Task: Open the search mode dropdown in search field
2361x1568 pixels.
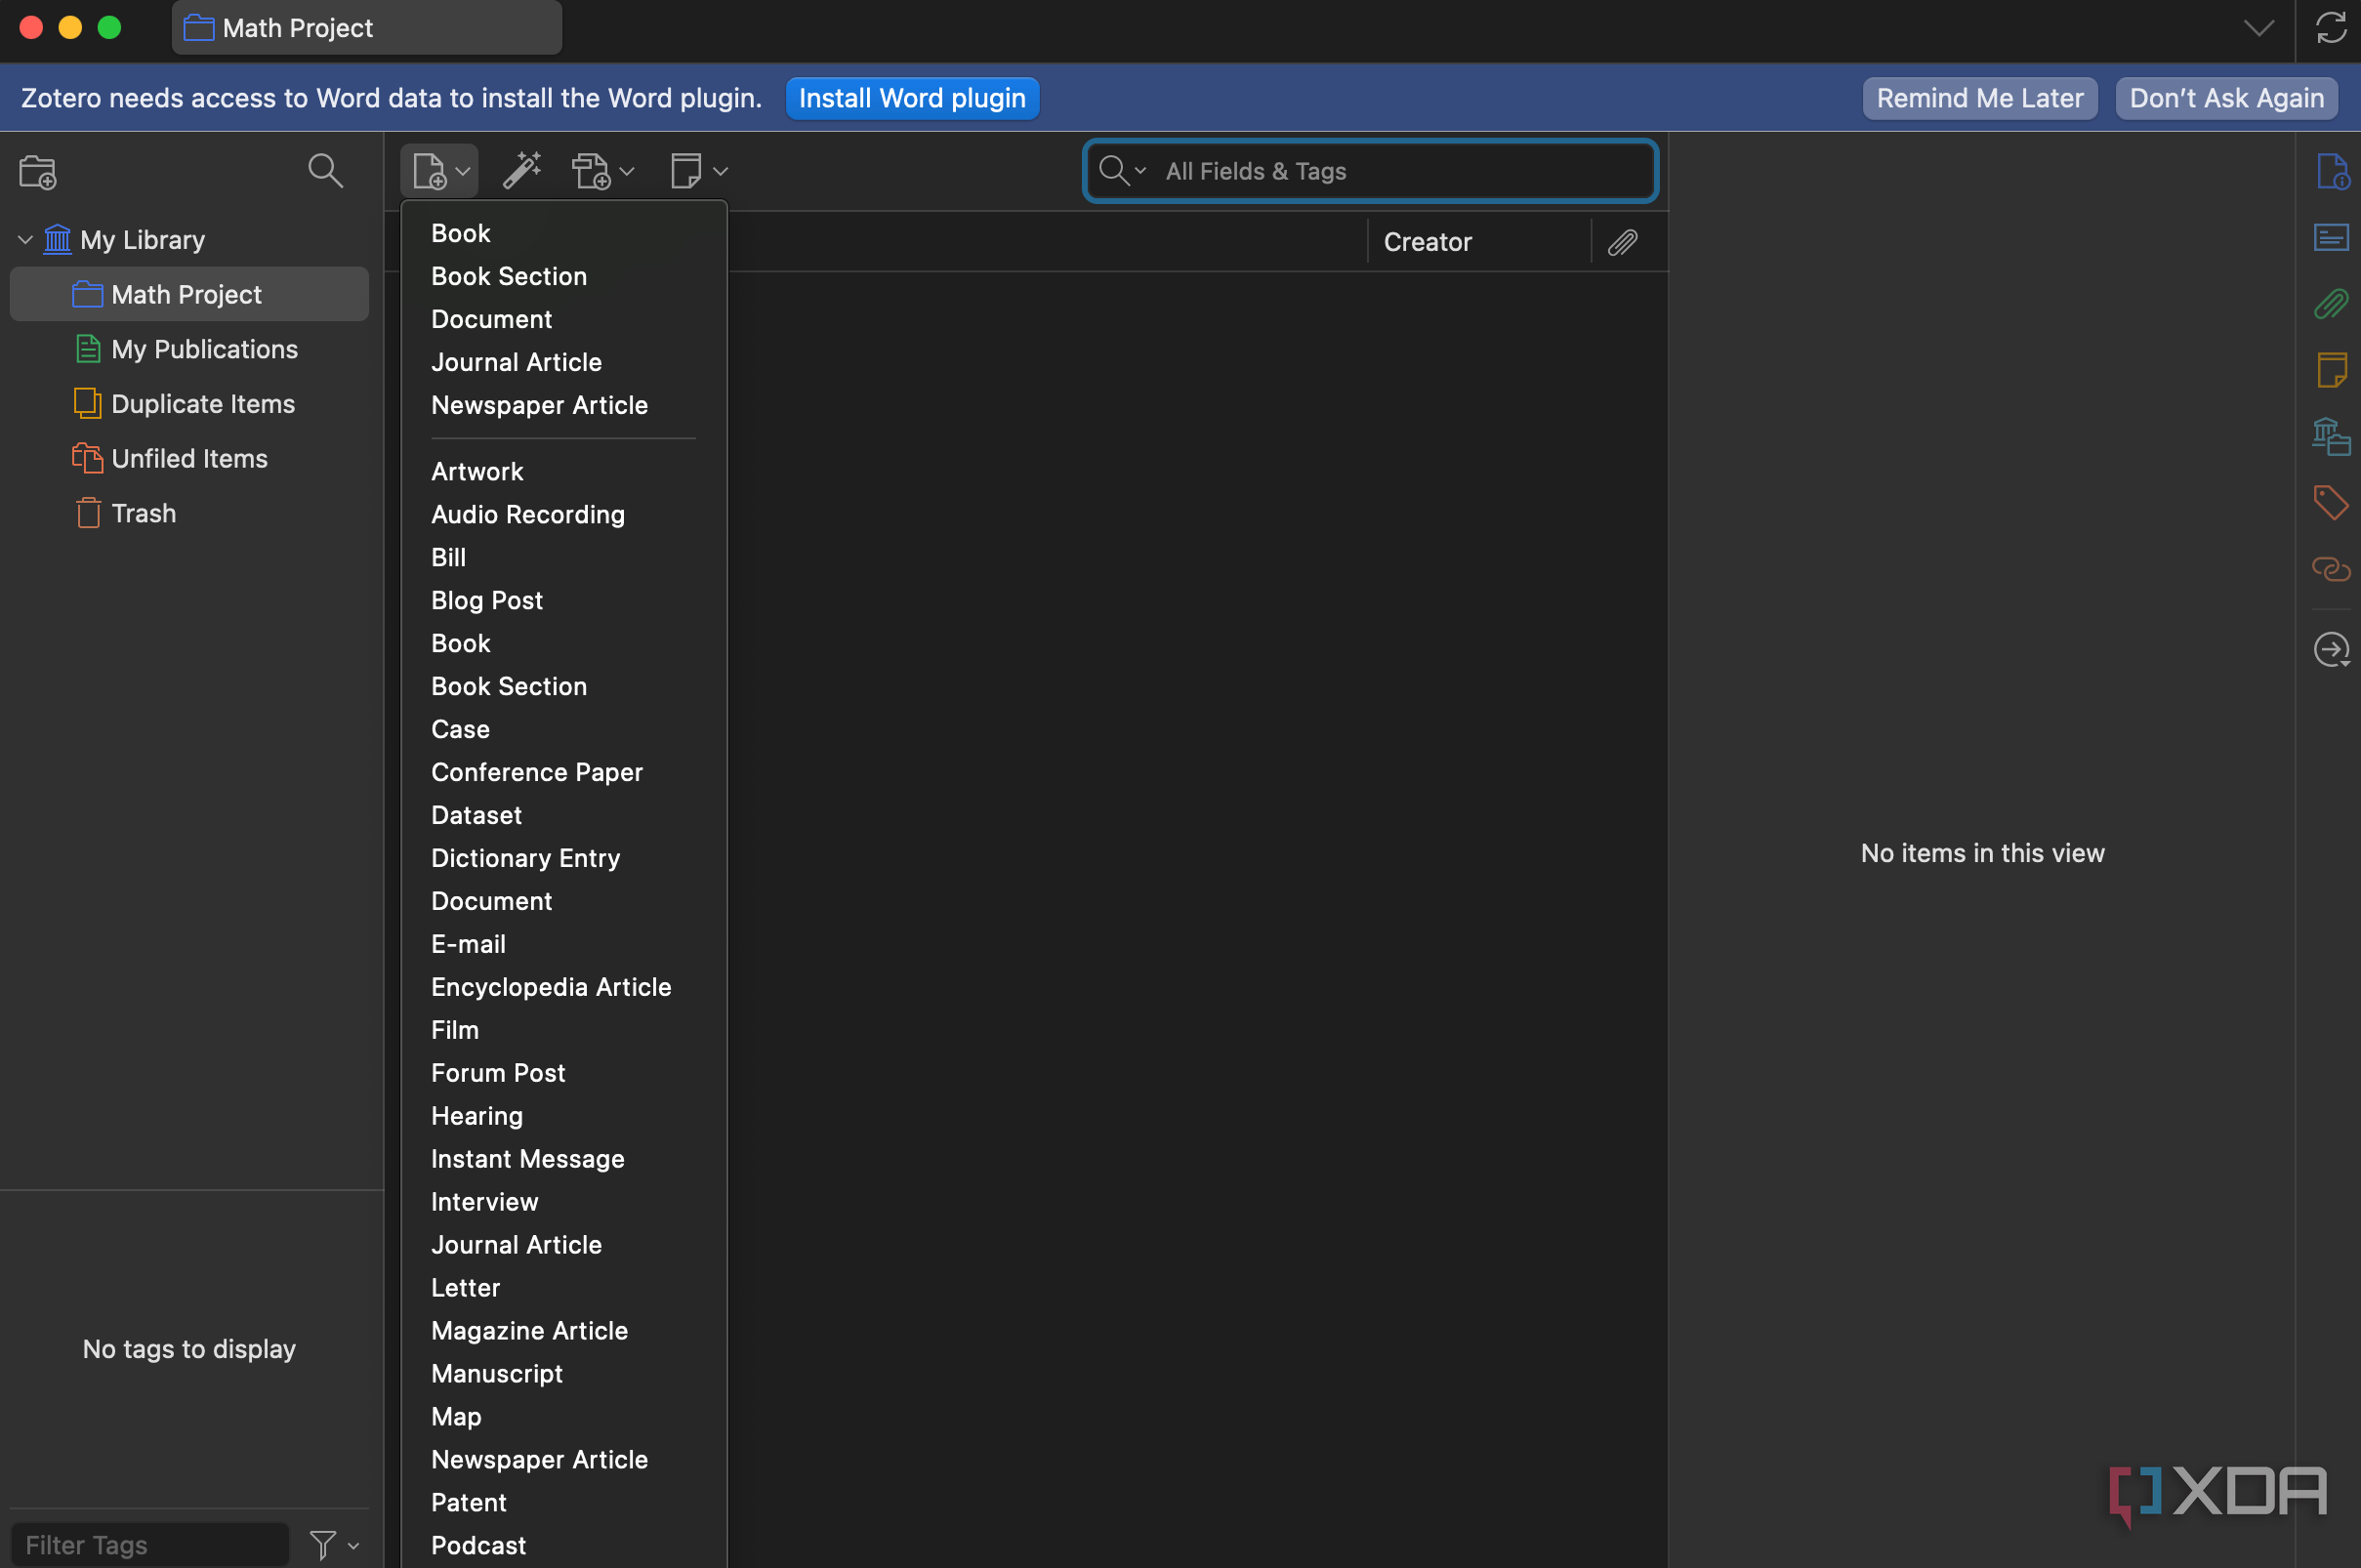Action: (x=1122, y=171)
